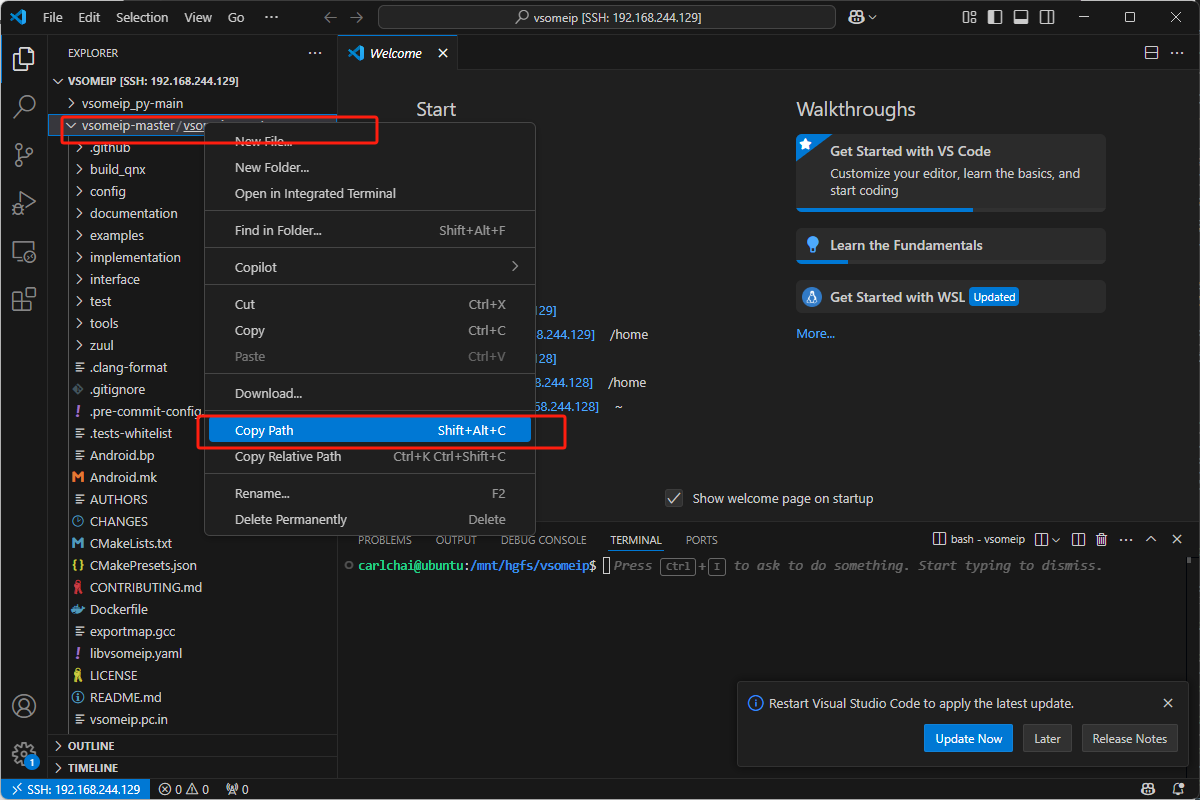The image size is (1200, 800).
Task: Open the Accounts menu icon
Action: pos(24,706)
